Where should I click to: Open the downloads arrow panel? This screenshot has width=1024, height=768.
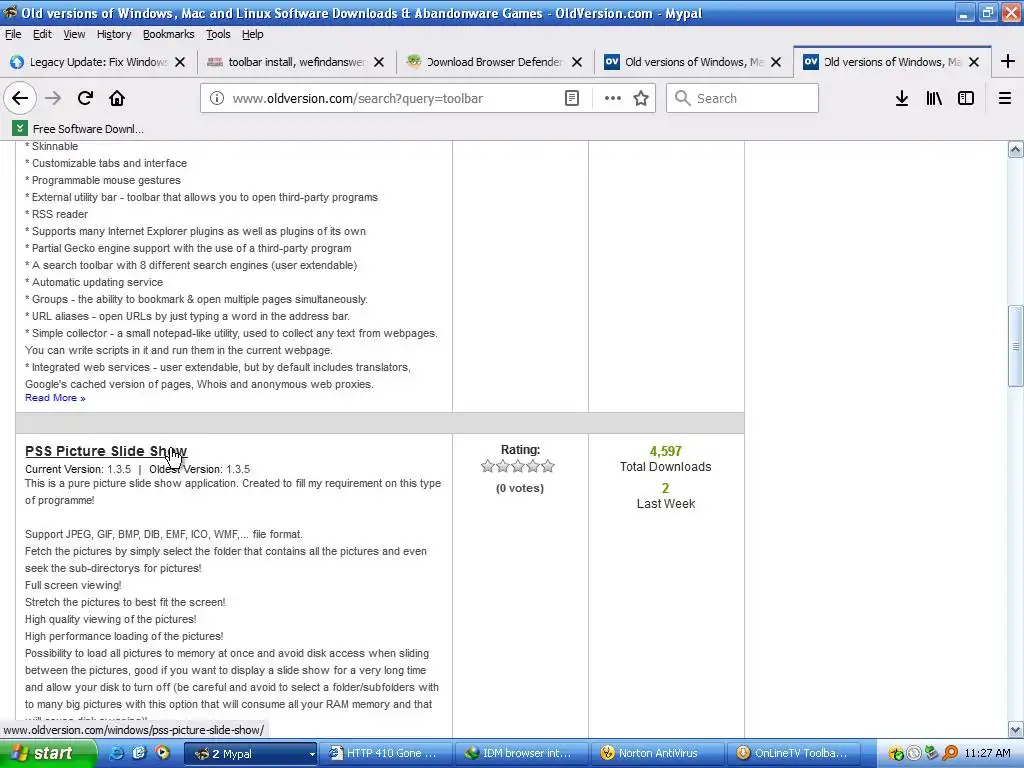pyautogui.click(x=902, y=98)
